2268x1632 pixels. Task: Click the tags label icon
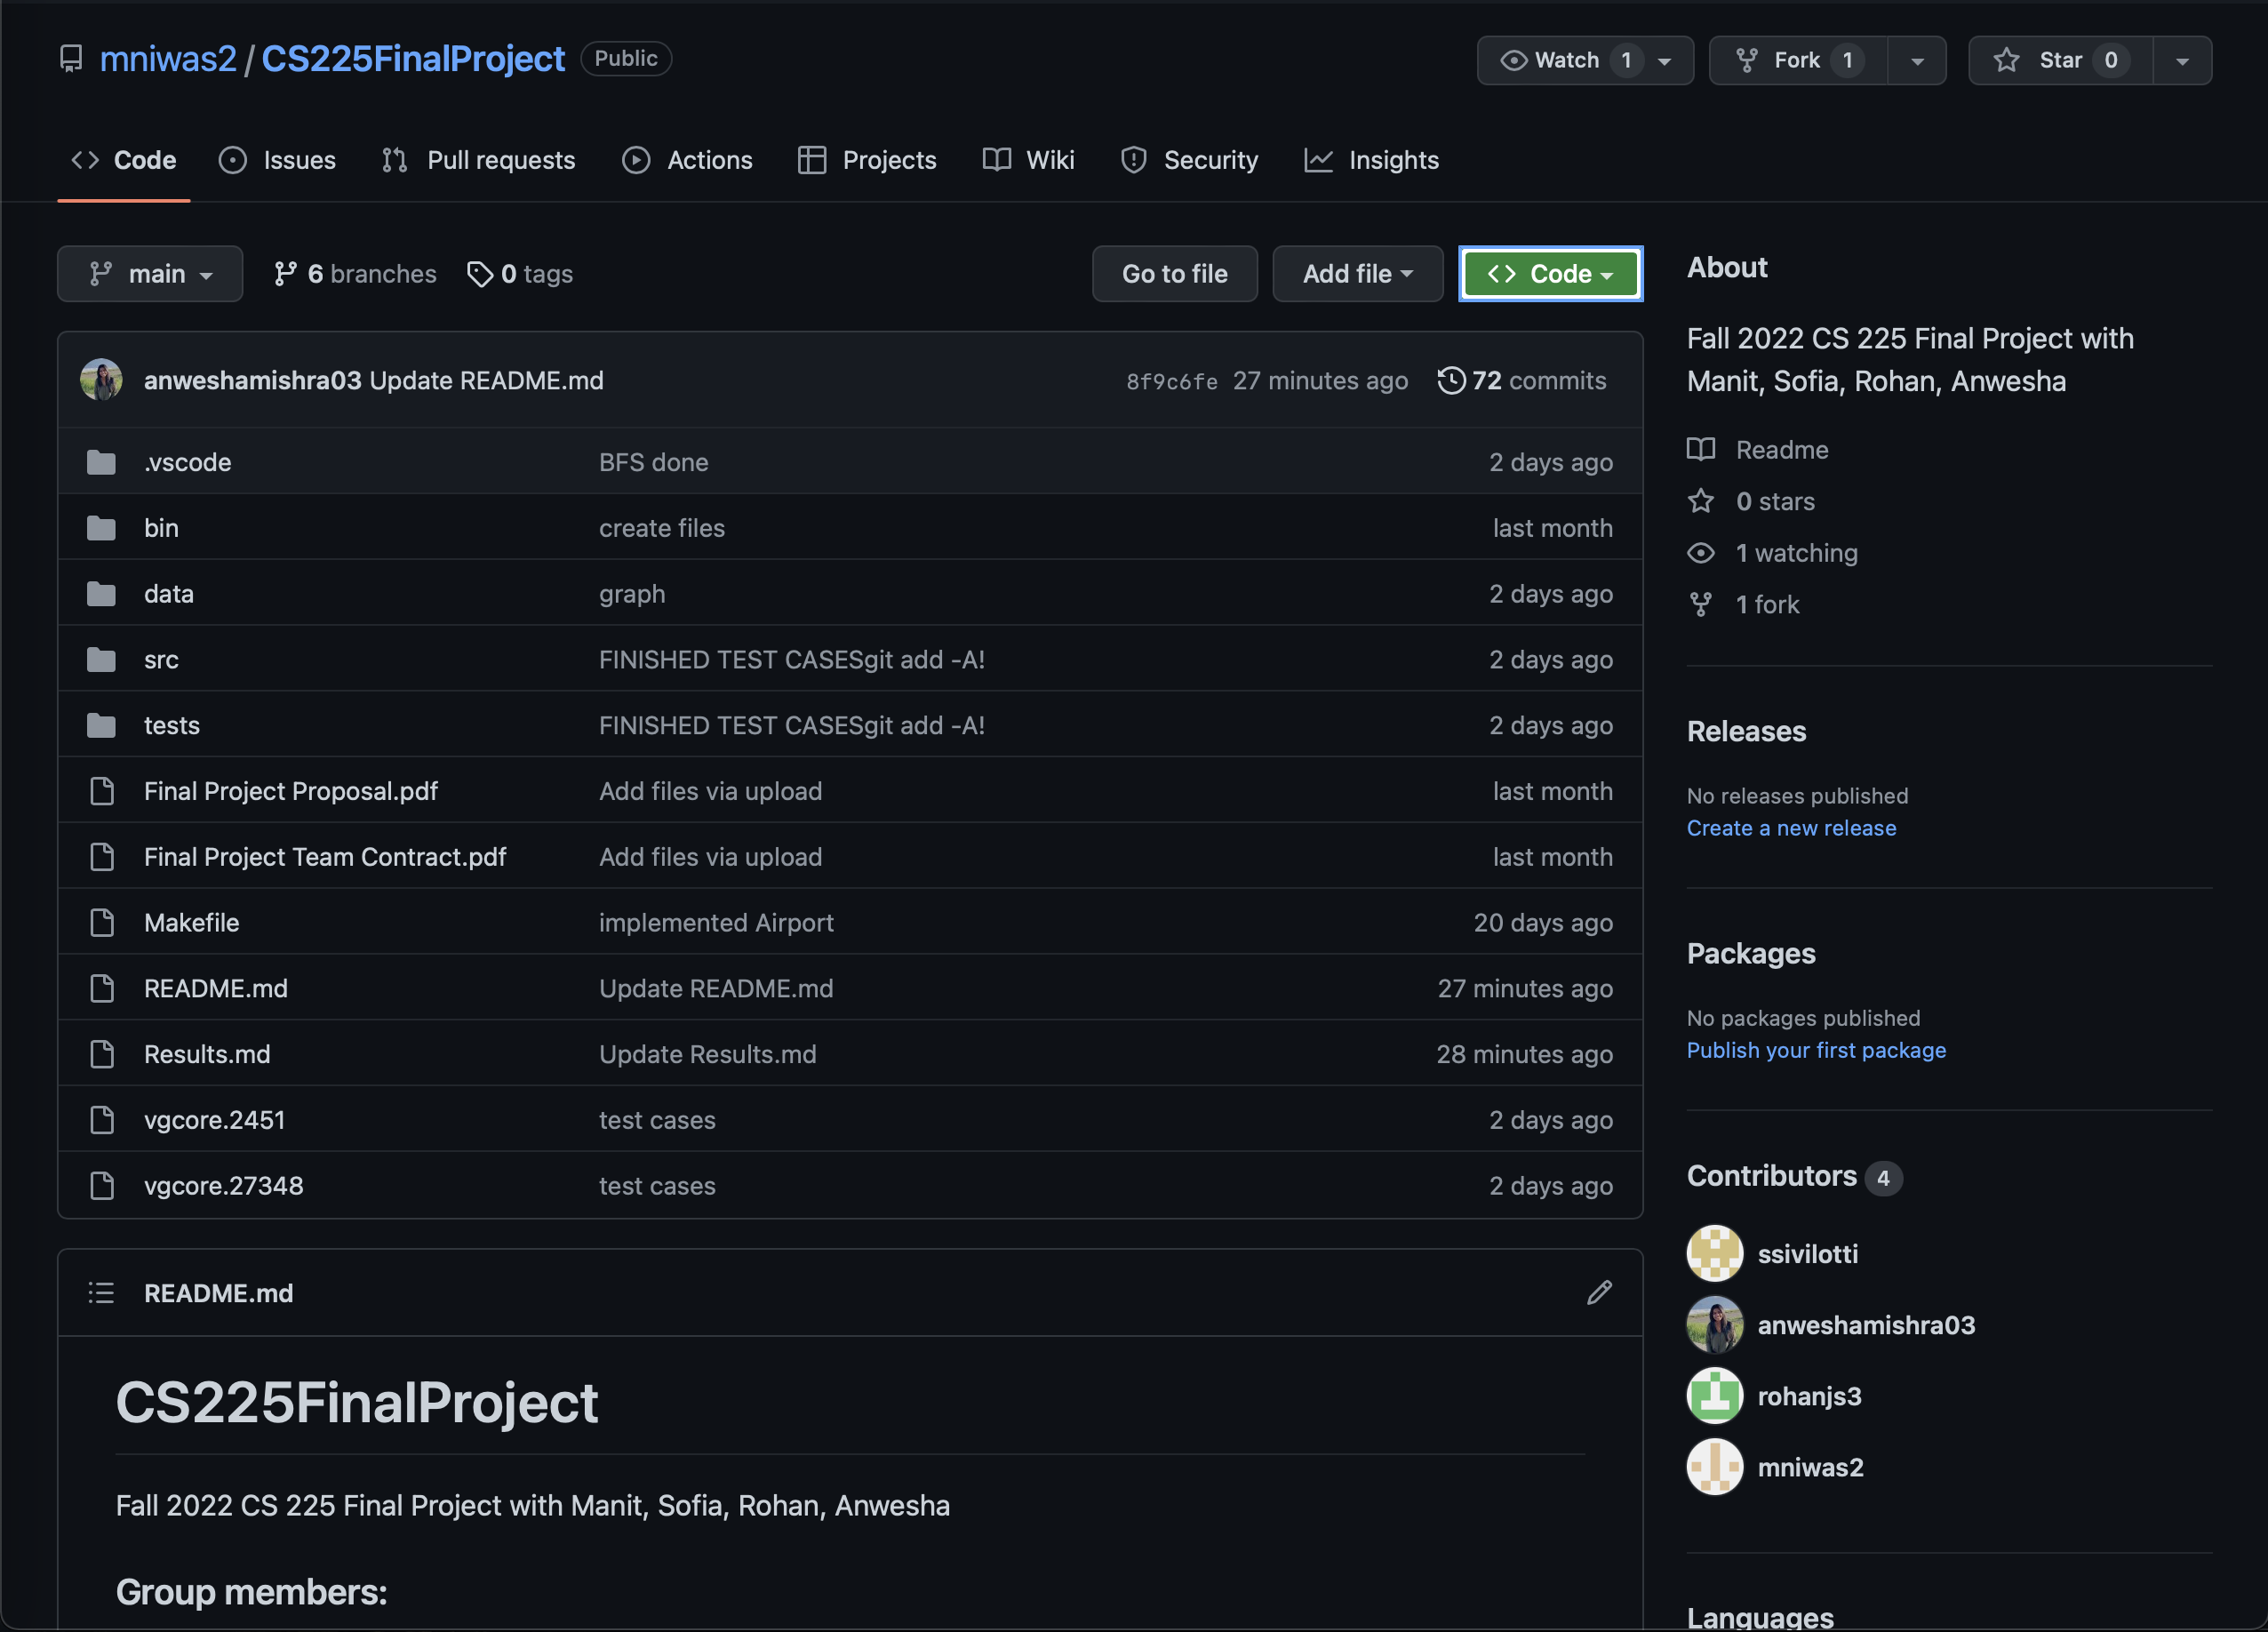point(480,274)
